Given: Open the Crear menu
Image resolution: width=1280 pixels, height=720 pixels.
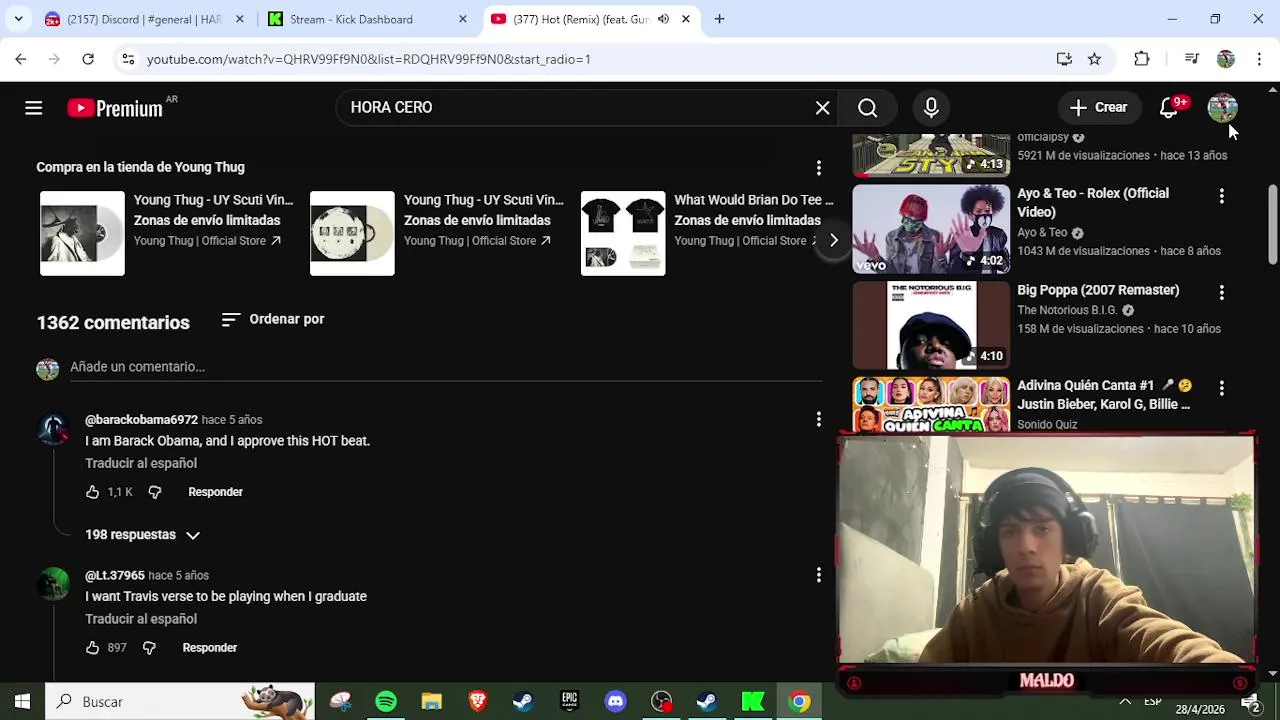Looking at the screenshot, I should (1099, 108).
